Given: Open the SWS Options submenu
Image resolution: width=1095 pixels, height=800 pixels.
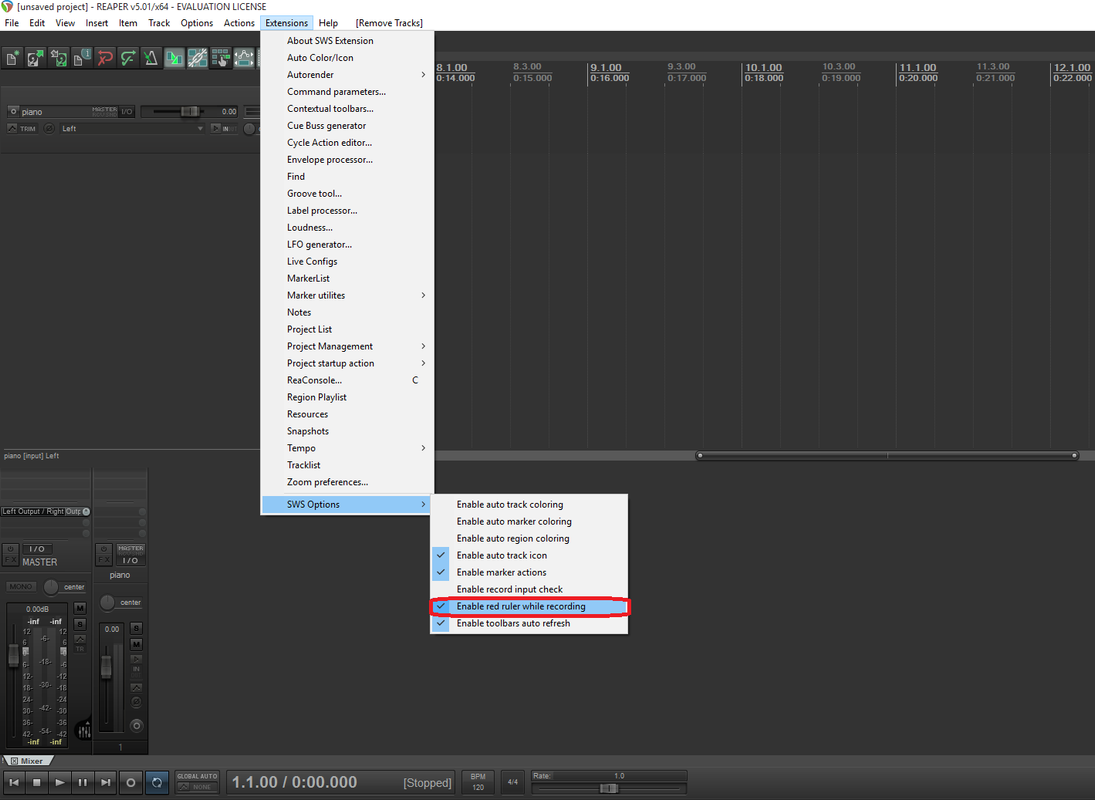Looking at the screenshot, I should coord(347,505).
